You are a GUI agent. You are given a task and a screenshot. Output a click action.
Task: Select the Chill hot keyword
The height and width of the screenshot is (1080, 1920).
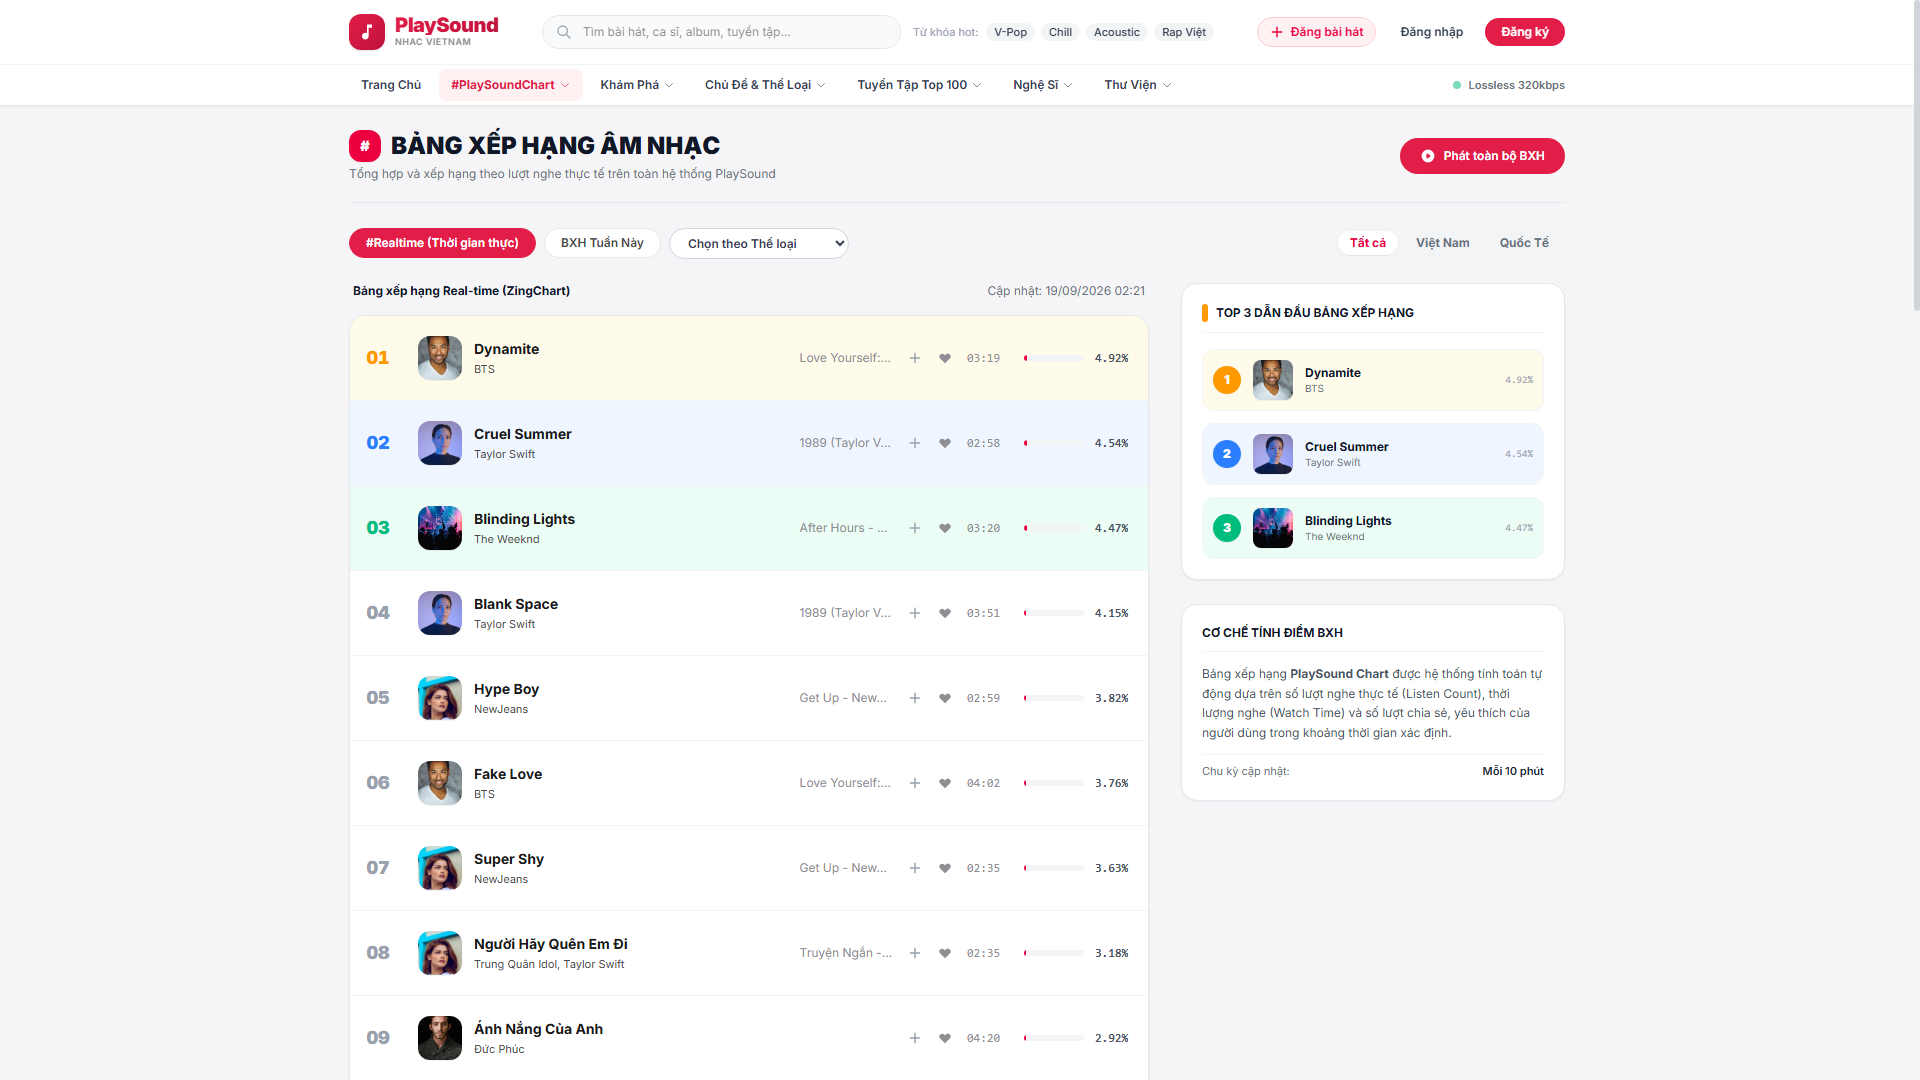1060,32
